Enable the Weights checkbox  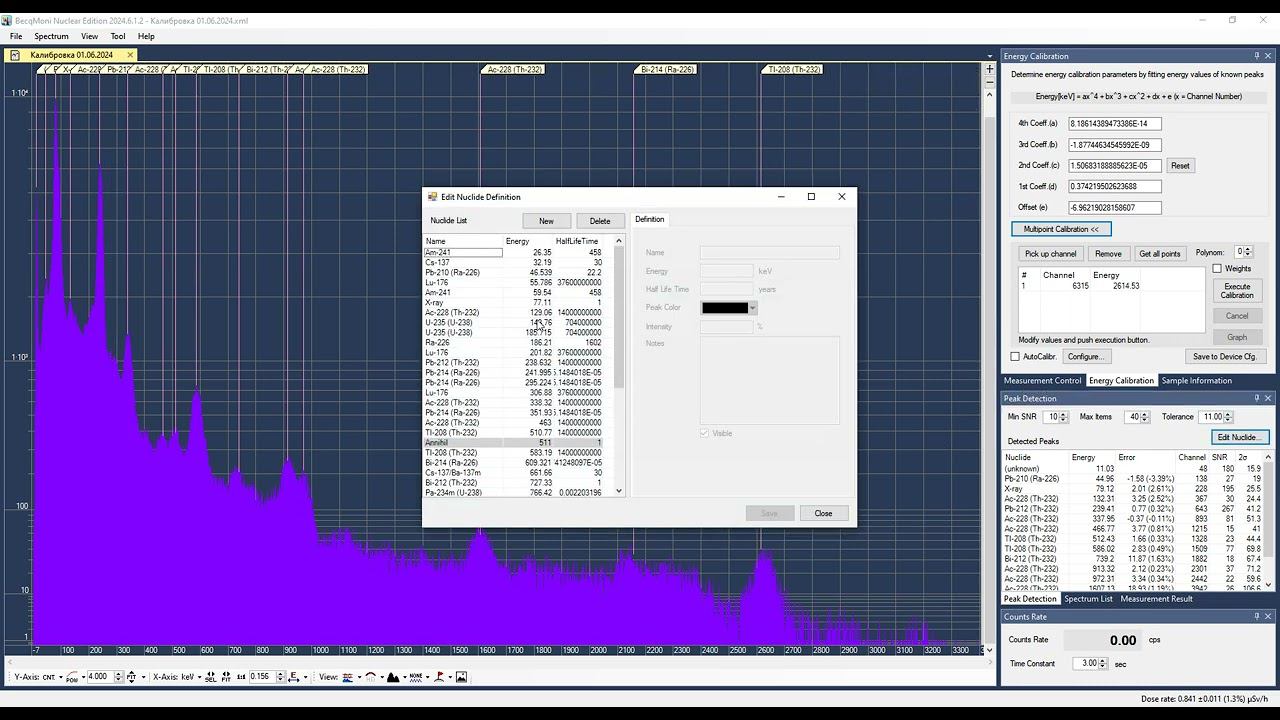(1217, 268)
